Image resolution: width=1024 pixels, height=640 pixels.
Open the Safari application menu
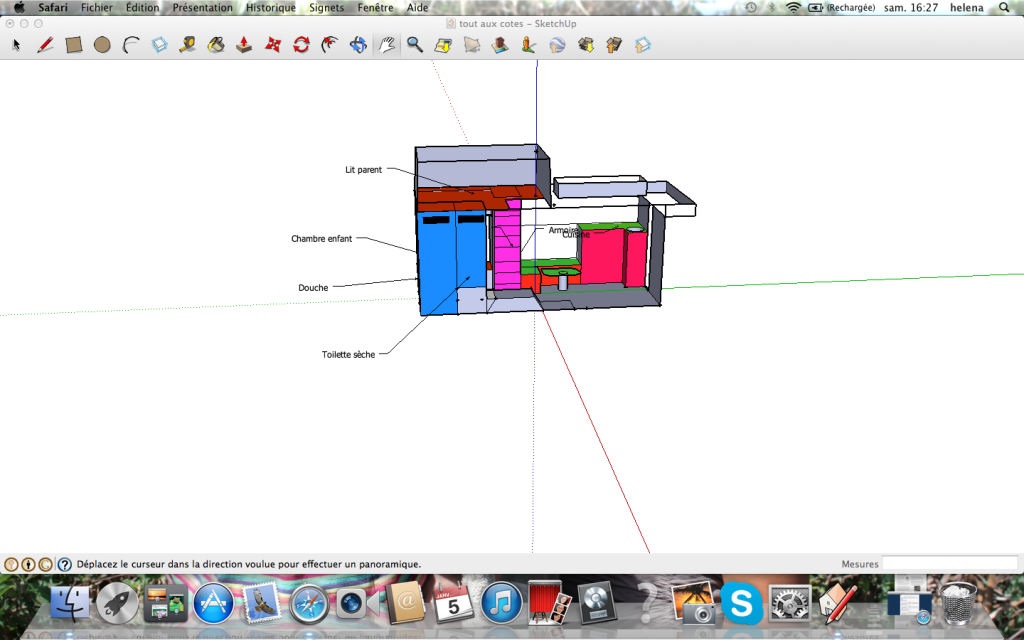click(x=53, y=8)
